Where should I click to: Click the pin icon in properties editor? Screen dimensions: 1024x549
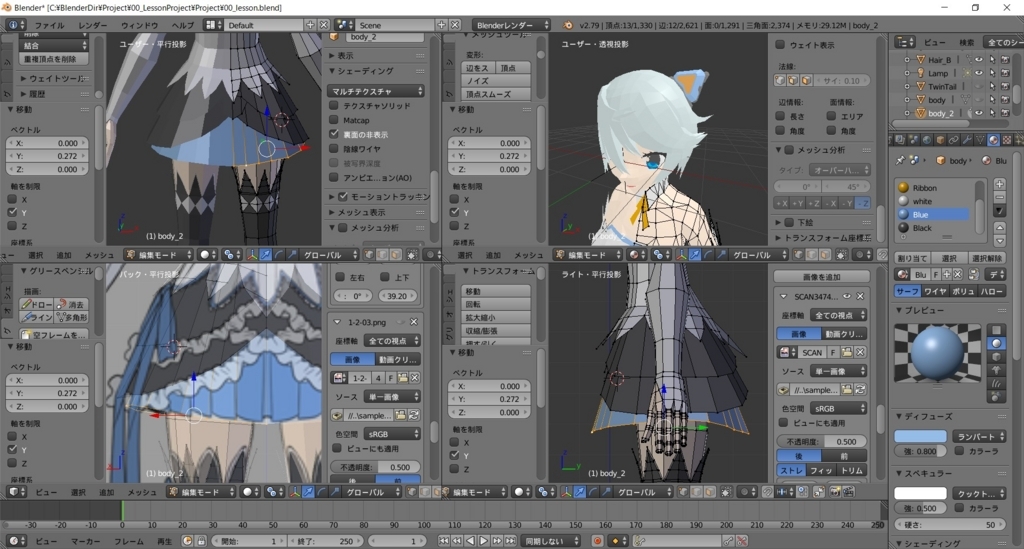pyautogui.click(x=901, y=160)
